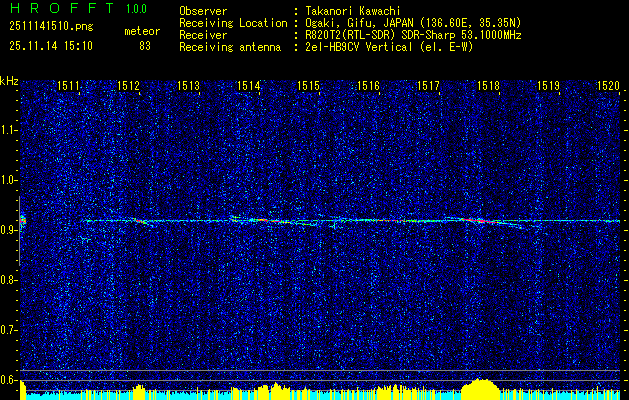Image resolution: width=629 pixels, height=400 pixels.
Task: Click time marker 1518
Action: 488,85
